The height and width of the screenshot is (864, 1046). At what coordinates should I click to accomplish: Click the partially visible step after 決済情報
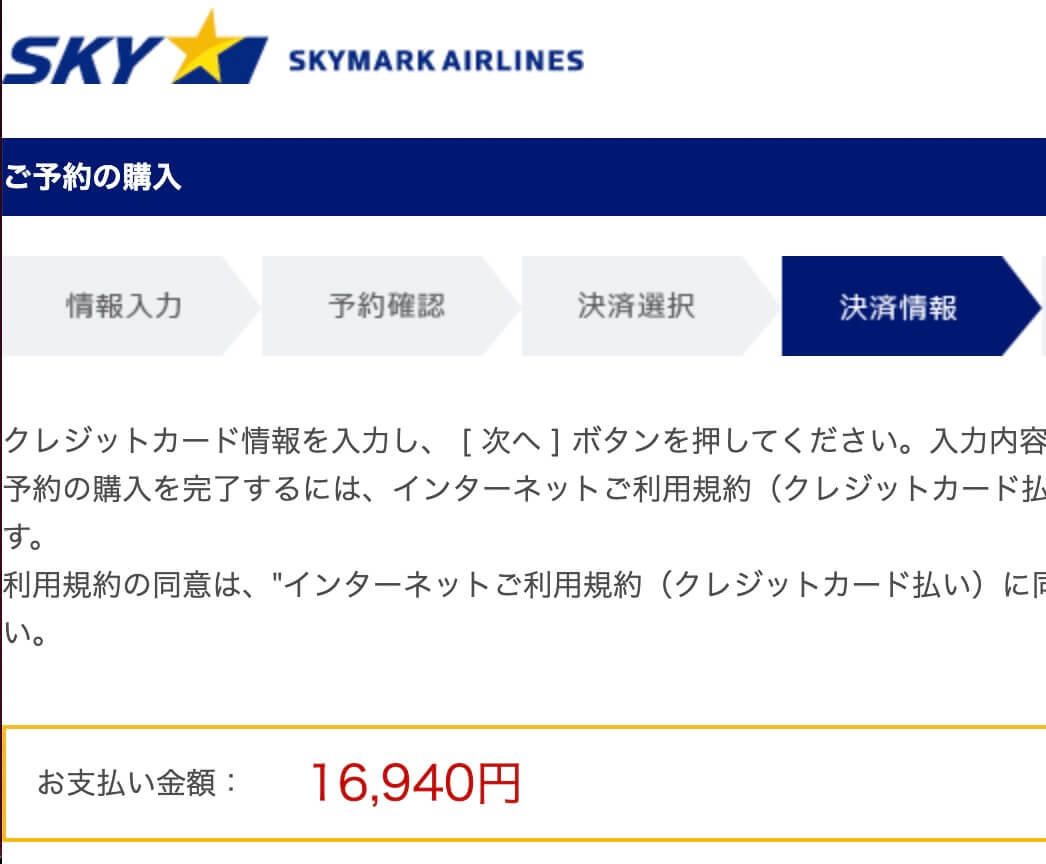[1043, 306]
